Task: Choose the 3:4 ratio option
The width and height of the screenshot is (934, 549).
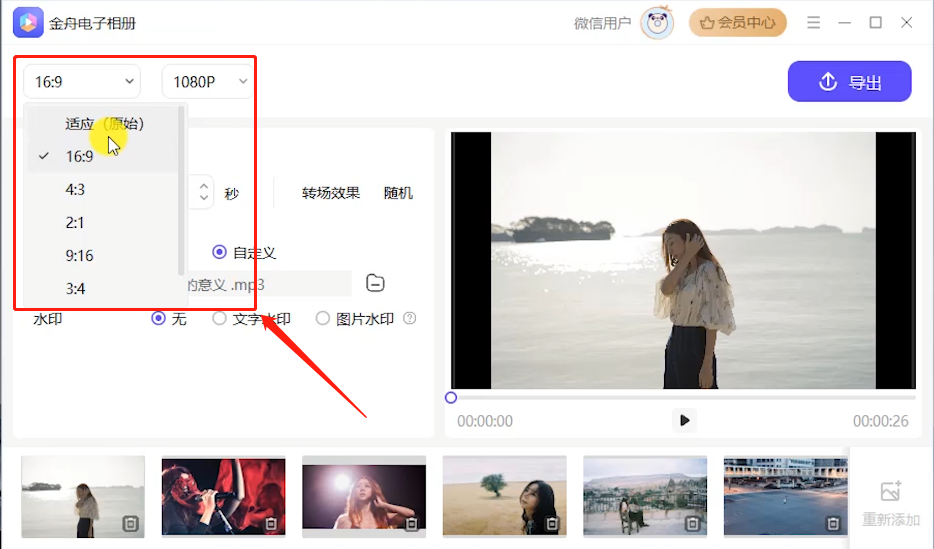Action: click(102, 289)
